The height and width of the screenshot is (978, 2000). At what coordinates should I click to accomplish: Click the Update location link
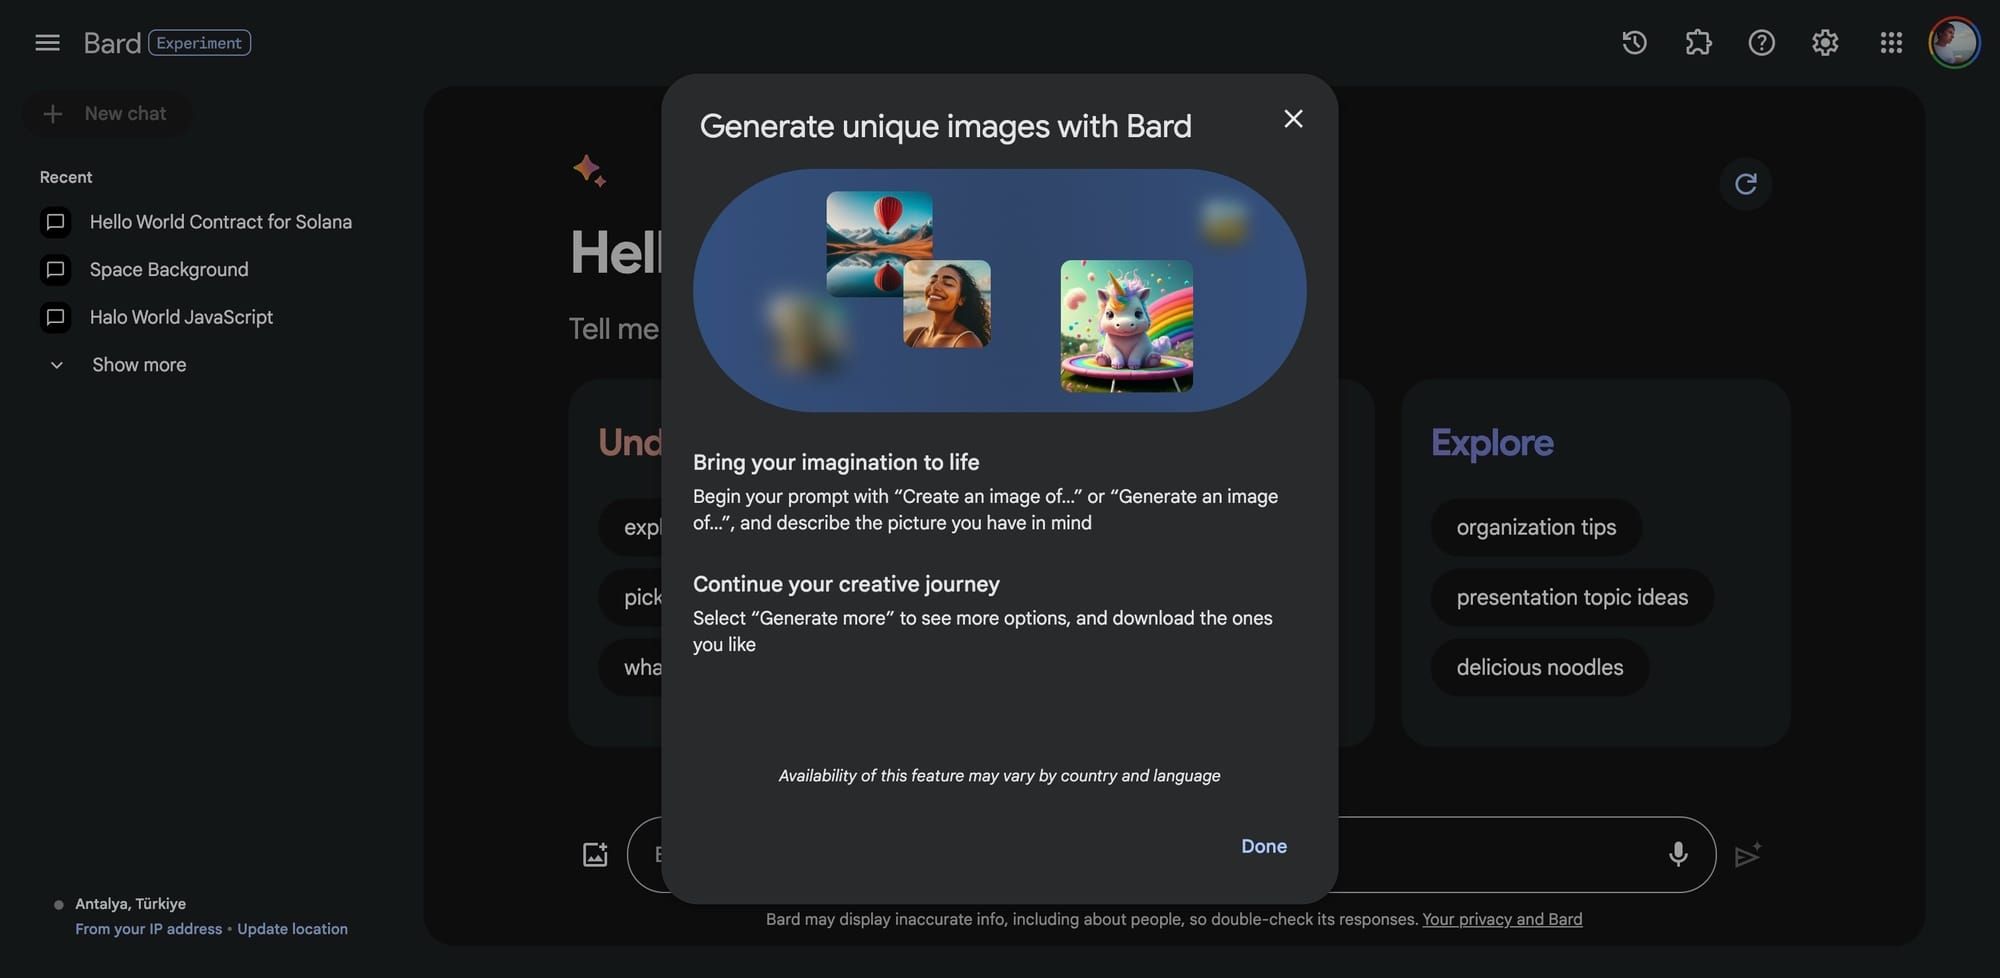[x=292, y=928]
